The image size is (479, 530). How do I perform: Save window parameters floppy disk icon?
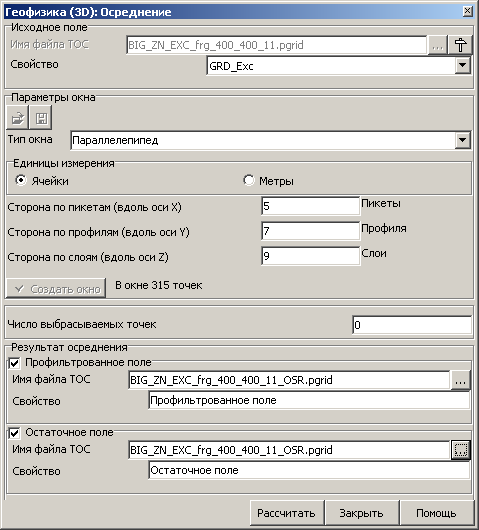tap(41, 118)
